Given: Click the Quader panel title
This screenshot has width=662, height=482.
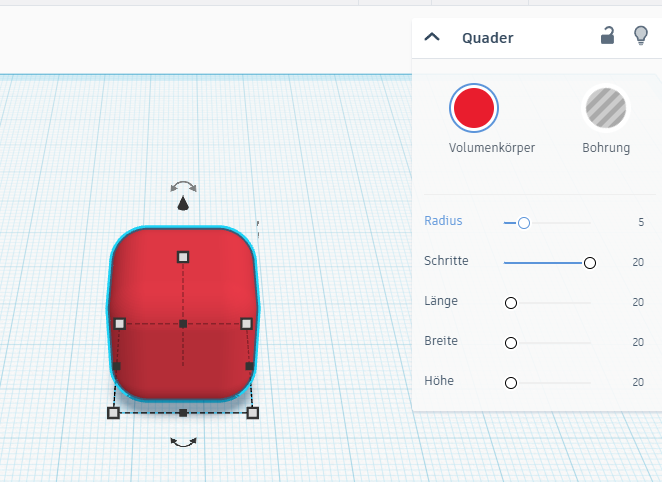Looking at the screenshot, I should [x=488, y=38].
